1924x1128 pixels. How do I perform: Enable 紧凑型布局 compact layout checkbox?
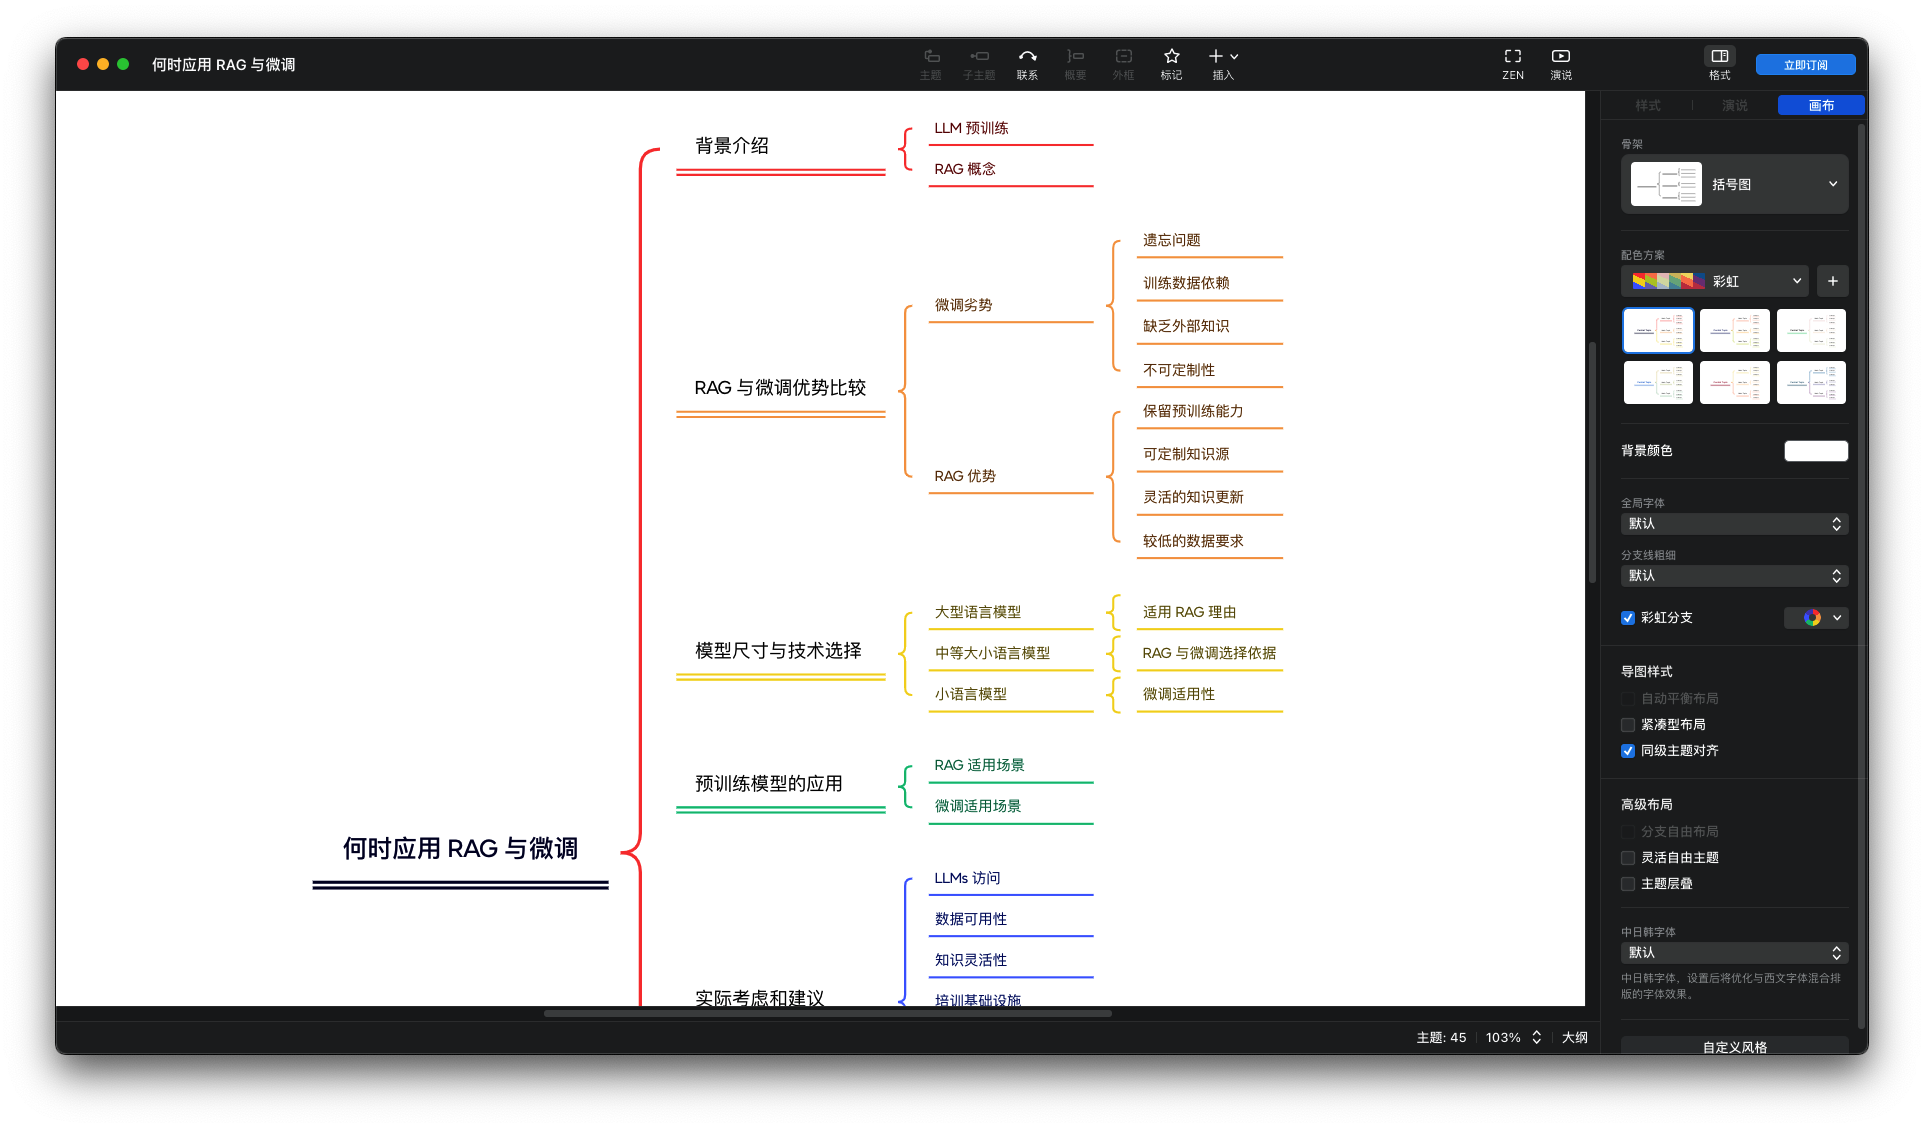[x=1628, y=725]
